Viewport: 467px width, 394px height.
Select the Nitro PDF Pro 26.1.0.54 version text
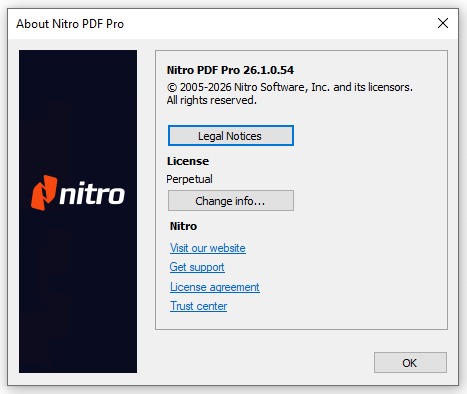(230, 70)
